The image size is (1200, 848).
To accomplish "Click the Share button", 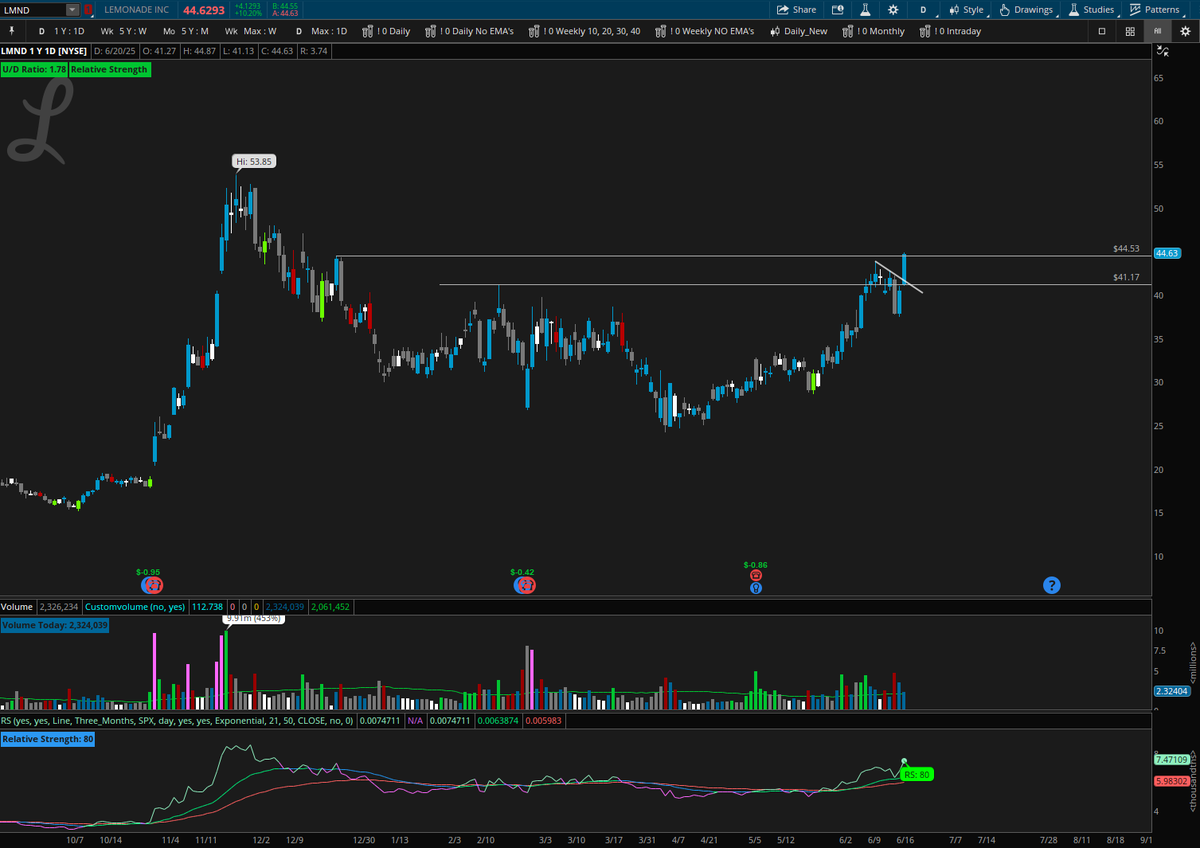I will click(796, 9).
